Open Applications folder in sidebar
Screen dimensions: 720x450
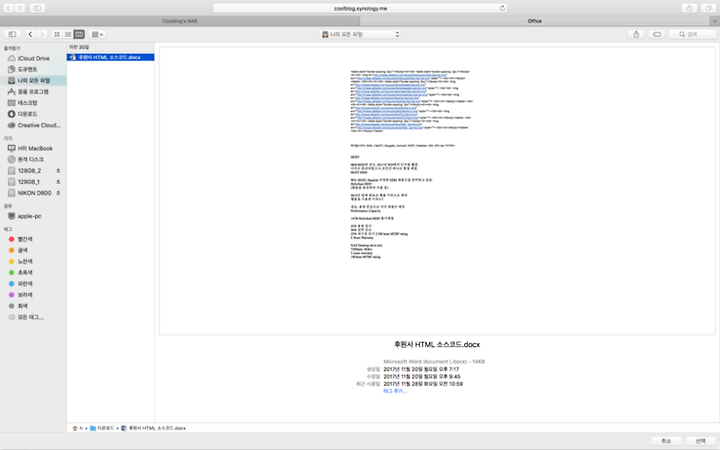tap(33, 92)
